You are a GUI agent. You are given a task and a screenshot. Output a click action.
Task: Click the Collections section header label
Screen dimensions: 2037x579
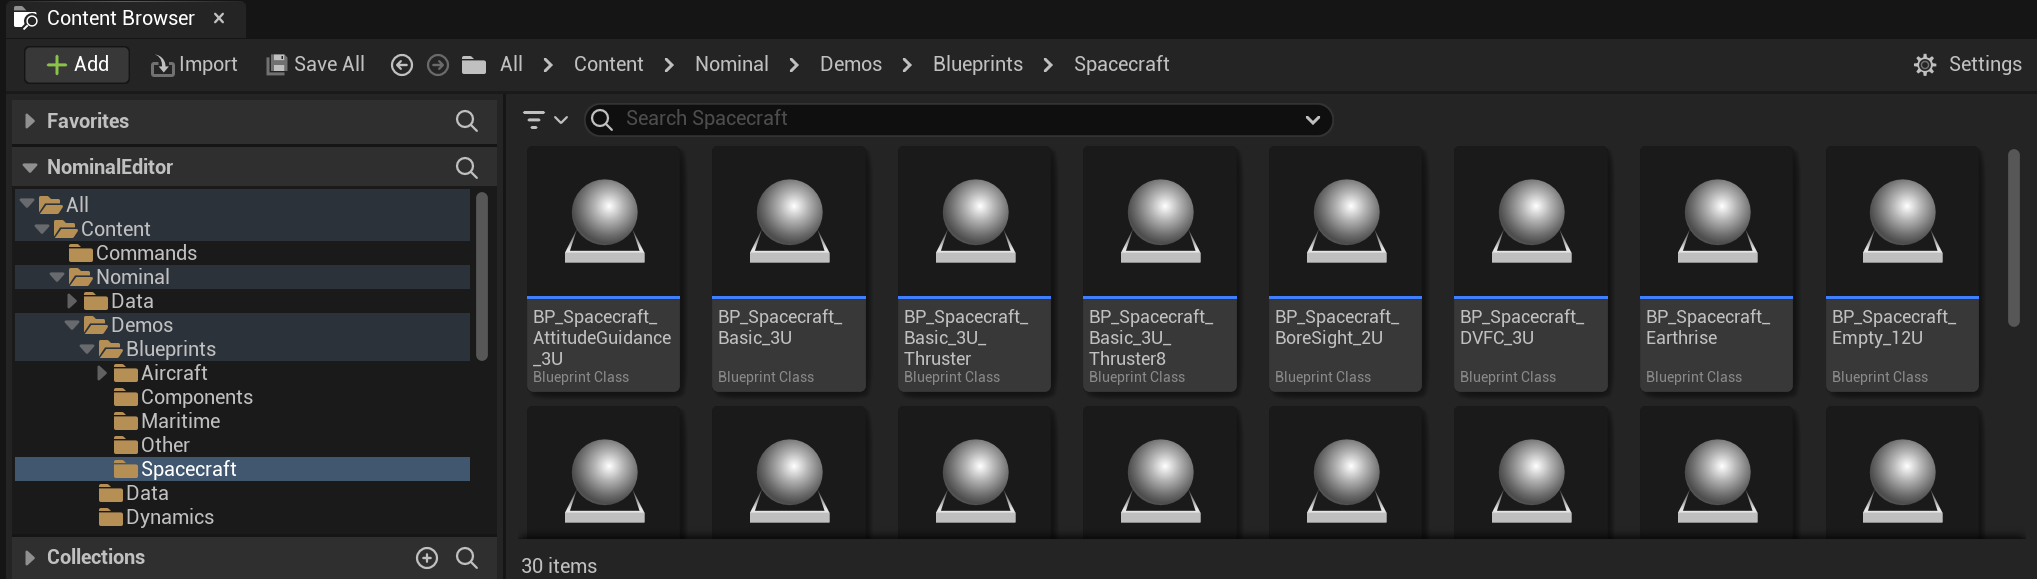96,557
